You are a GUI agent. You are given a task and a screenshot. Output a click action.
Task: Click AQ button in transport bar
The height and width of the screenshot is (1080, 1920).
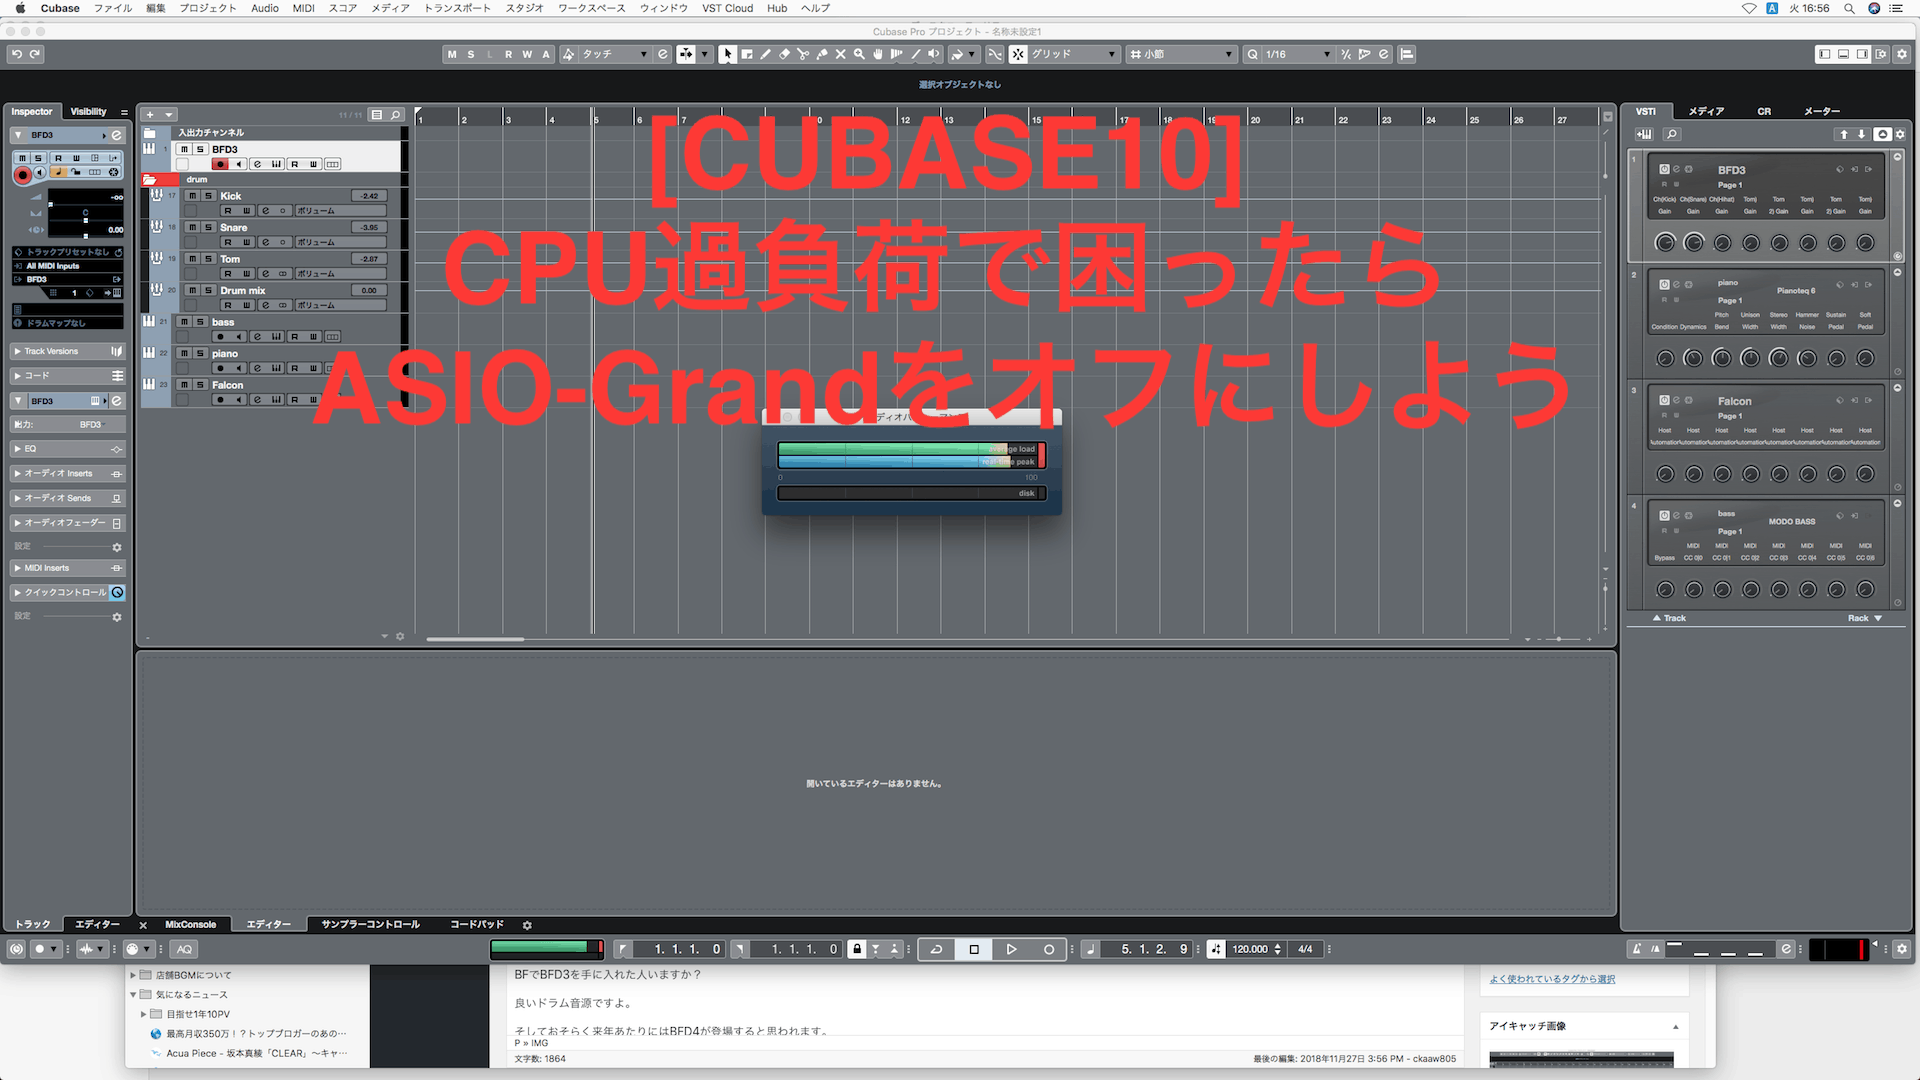click(184, 949)
